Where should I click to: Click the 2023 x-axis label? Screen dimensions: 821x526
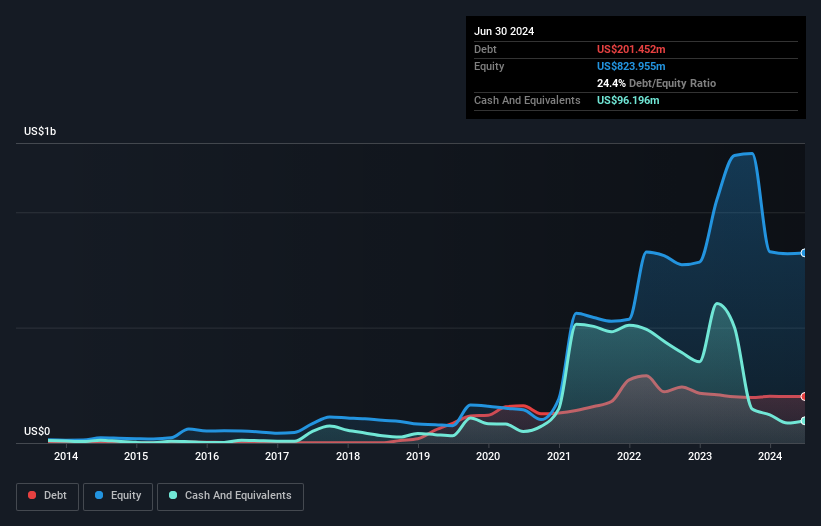click(x=700, y=456)
